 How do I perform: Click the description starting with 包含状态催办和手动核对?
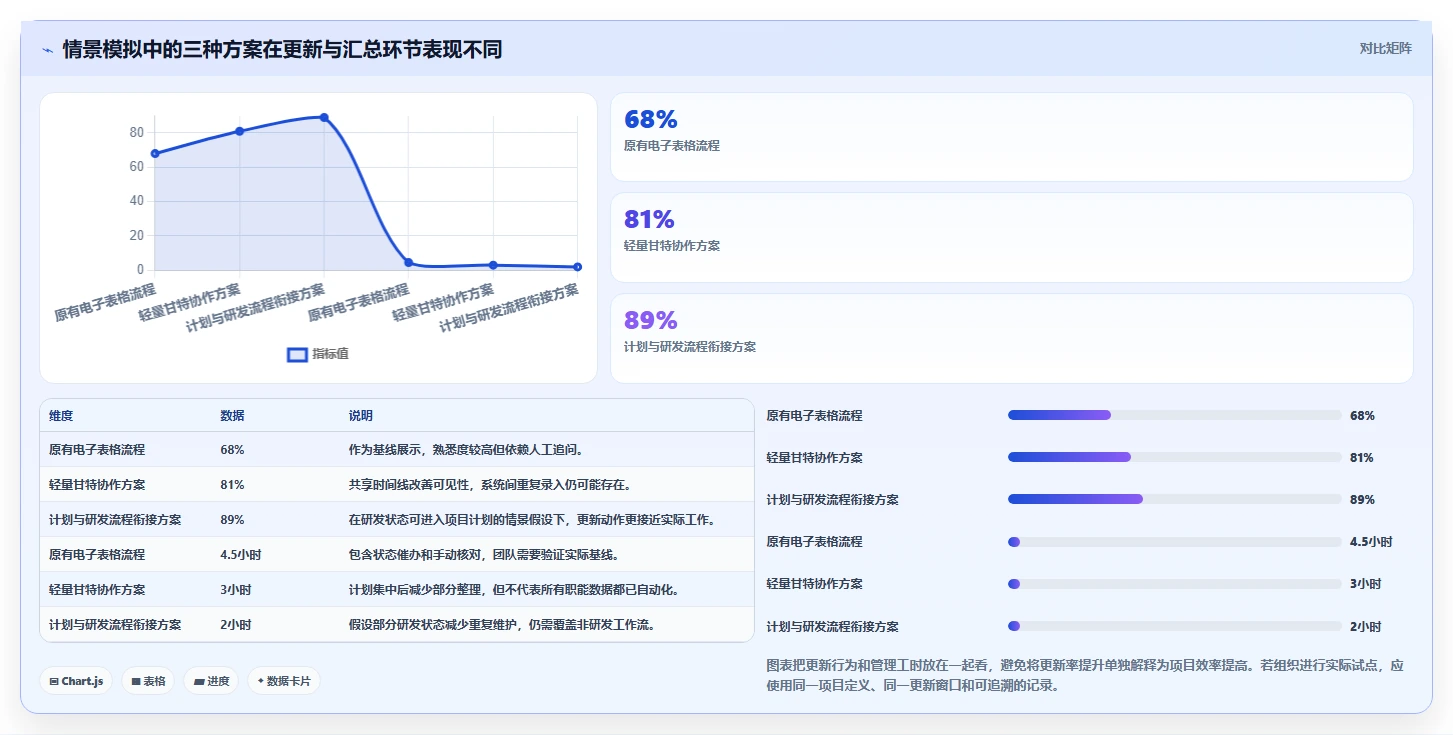[x=484, y=554]
